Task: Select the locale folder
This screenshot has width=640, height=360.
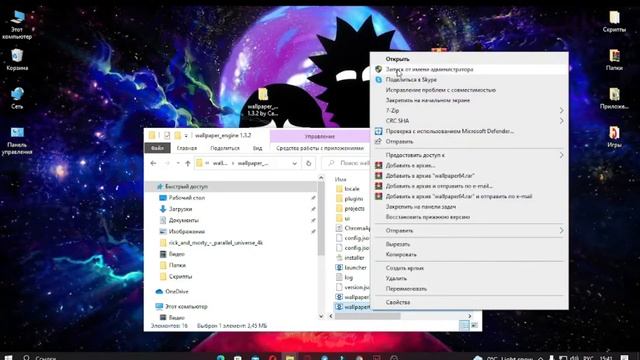Action: (x=348, y=189)
